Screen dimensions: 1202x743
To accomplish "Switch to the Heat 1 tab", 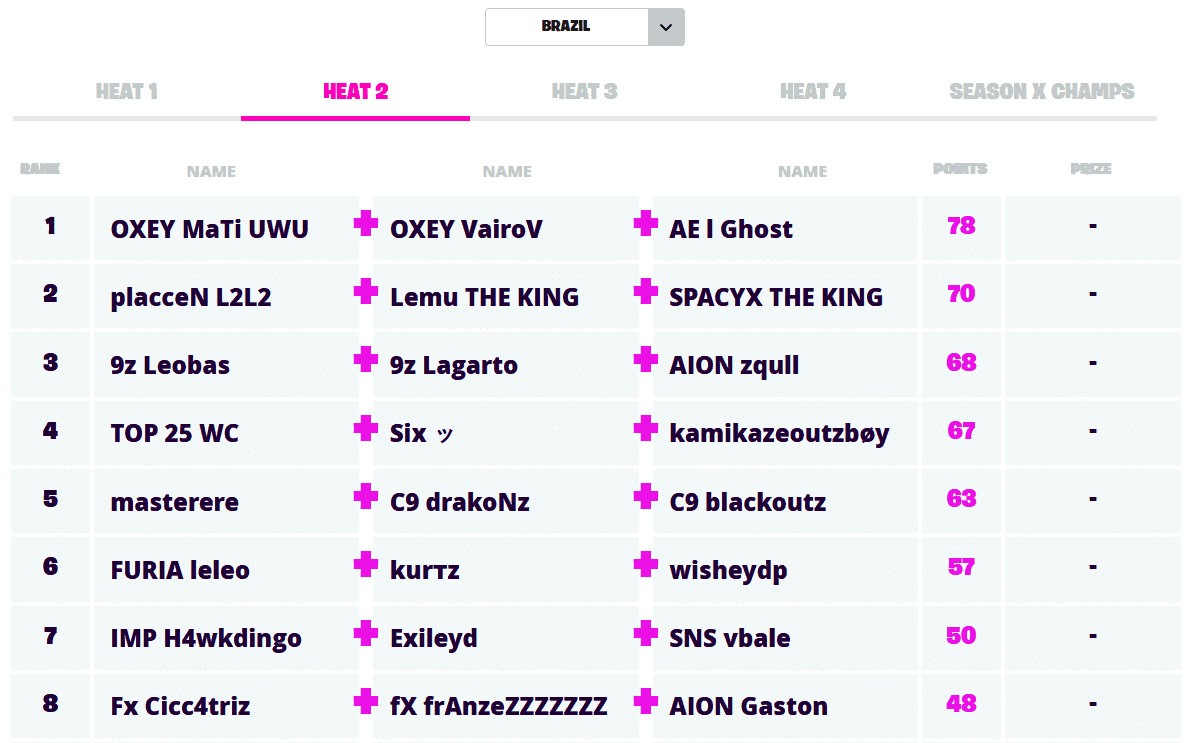I will pos(127,92).
